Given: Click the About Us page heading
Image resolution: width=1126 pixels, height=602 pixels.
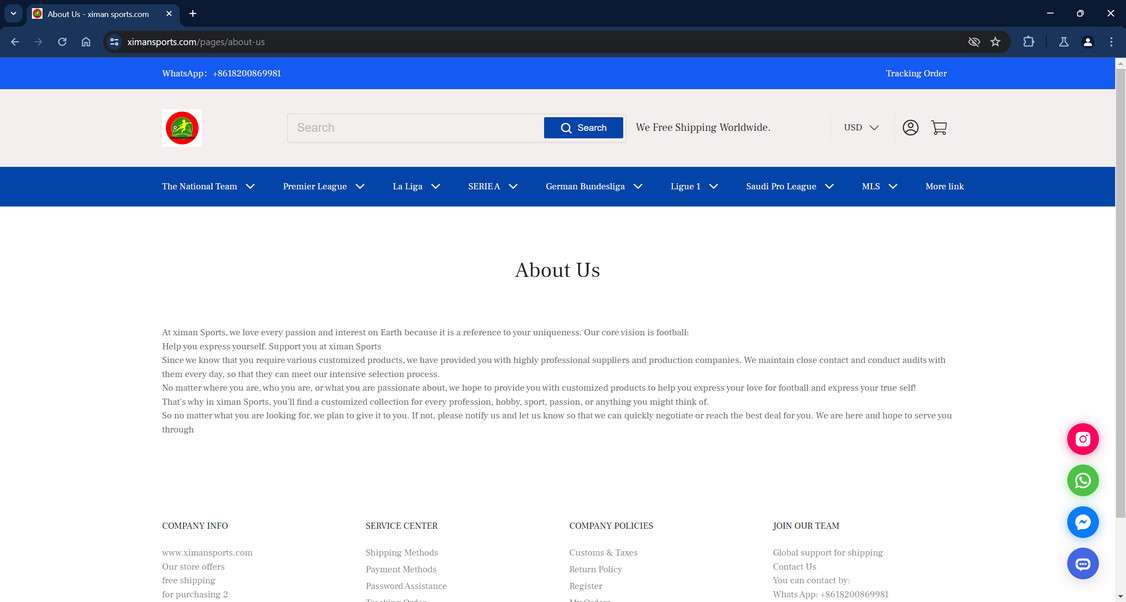Looking at the screenshot, I should point(557,270).
